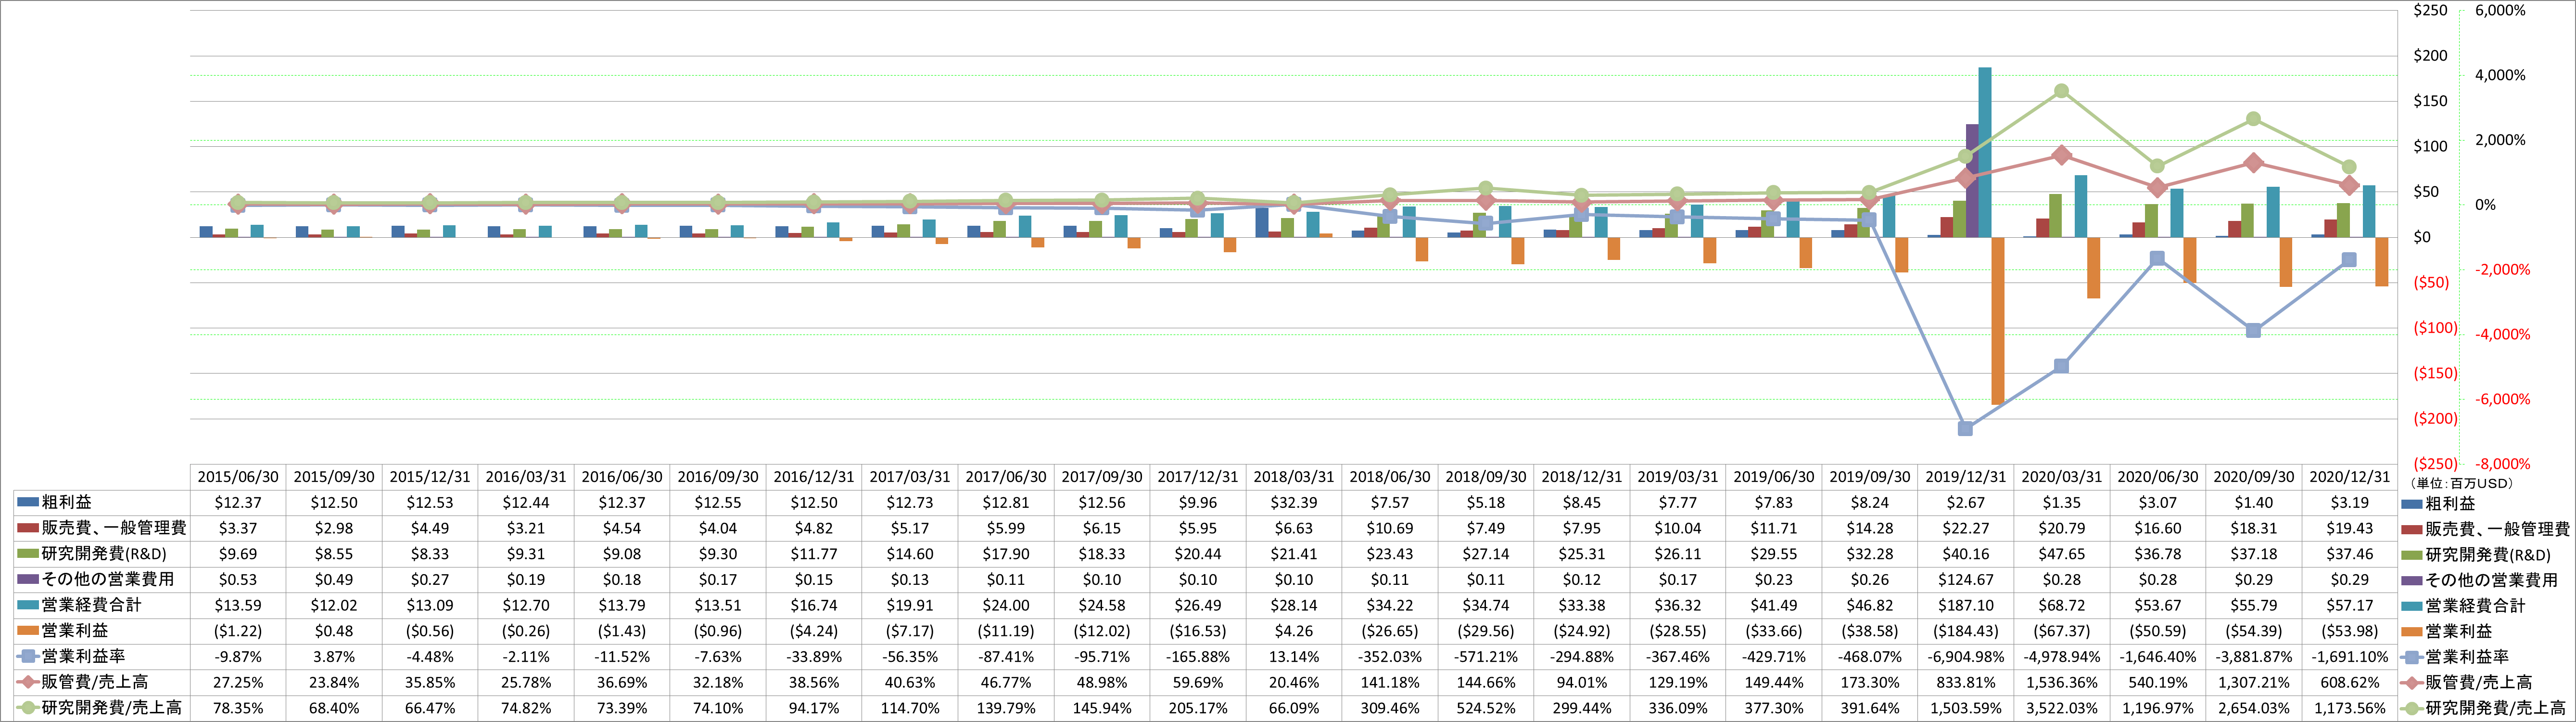Click the 1,536.36% SG&A ratio cell

pyautogui.click(x=2062, y=682)
